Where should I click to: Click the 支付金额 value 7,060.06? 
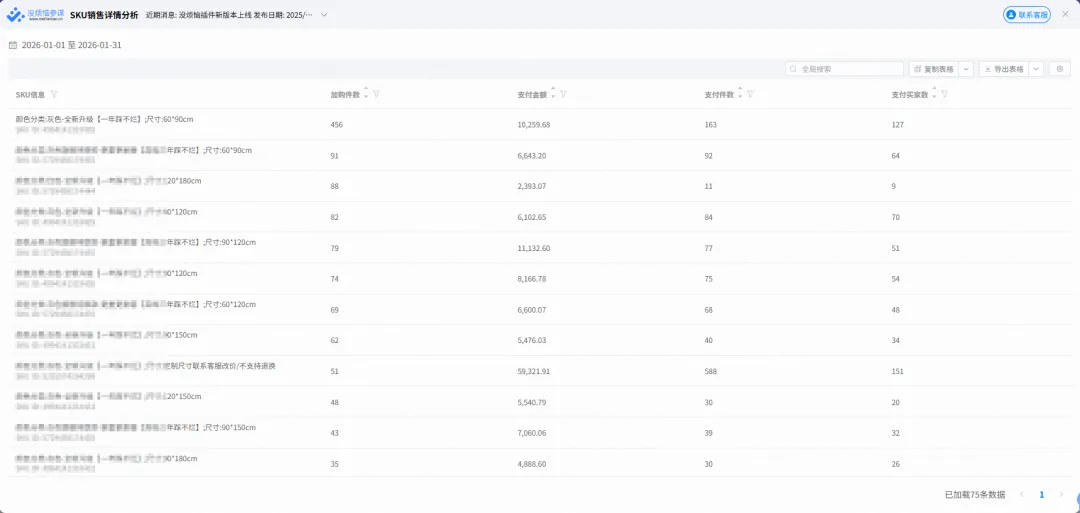pyautogui.click(x=532, y=433)
